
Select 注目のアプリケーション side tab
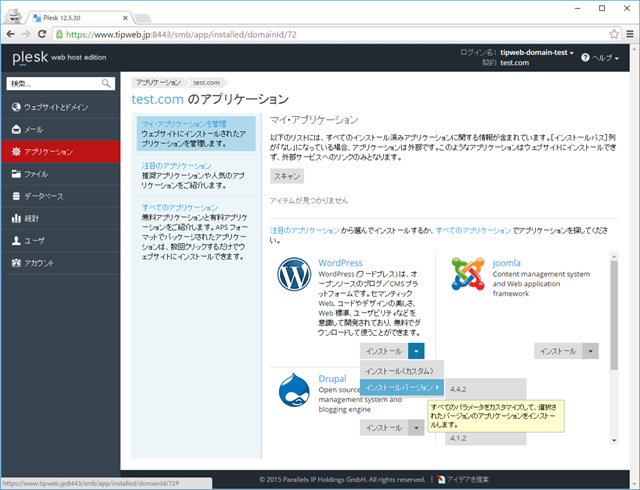(196, 175)
